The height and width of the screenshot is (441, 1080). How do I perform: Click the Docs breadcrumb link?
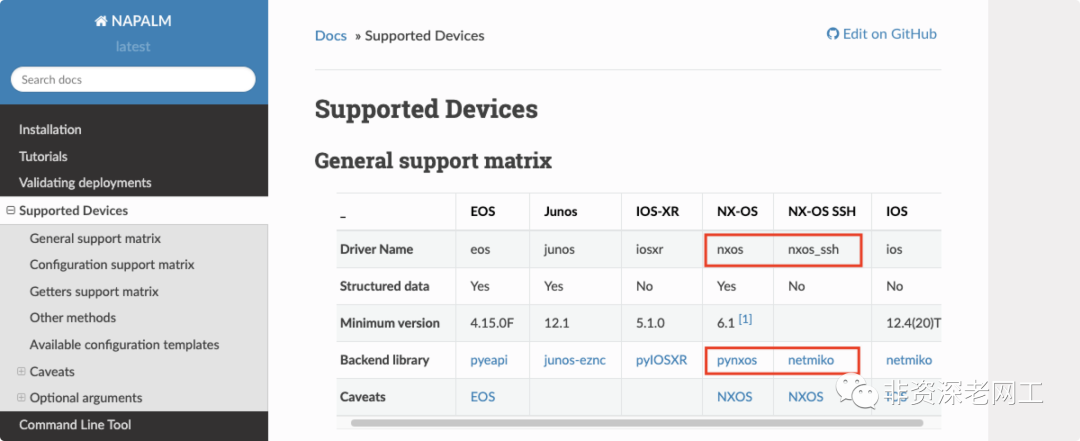click(331, 36)
